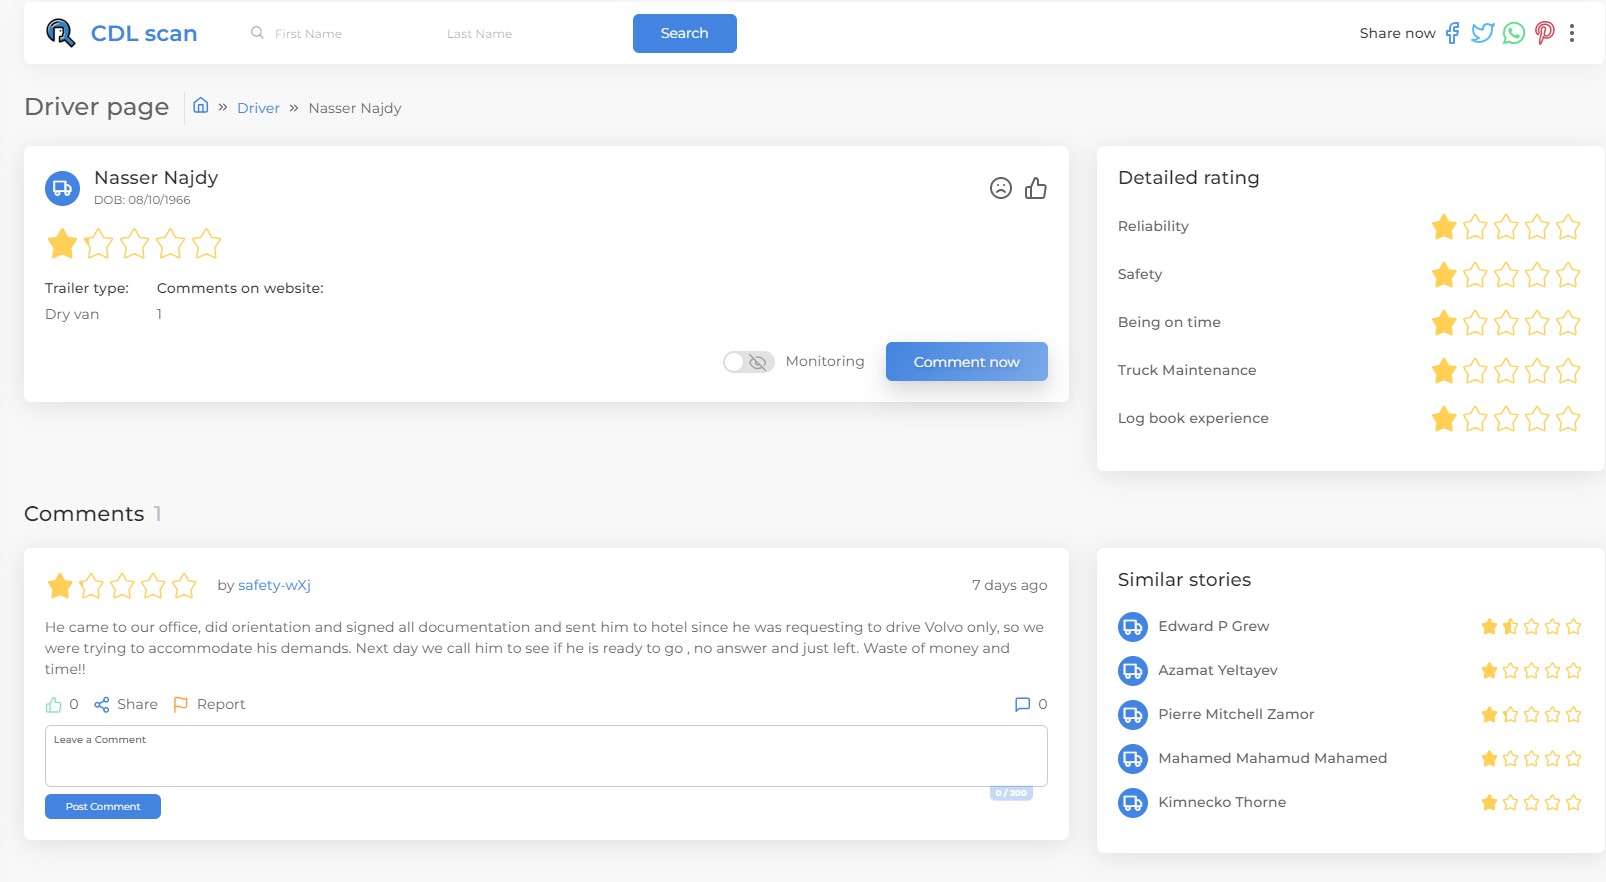Enable the Monitoring toggle

(x=748, y=362)
